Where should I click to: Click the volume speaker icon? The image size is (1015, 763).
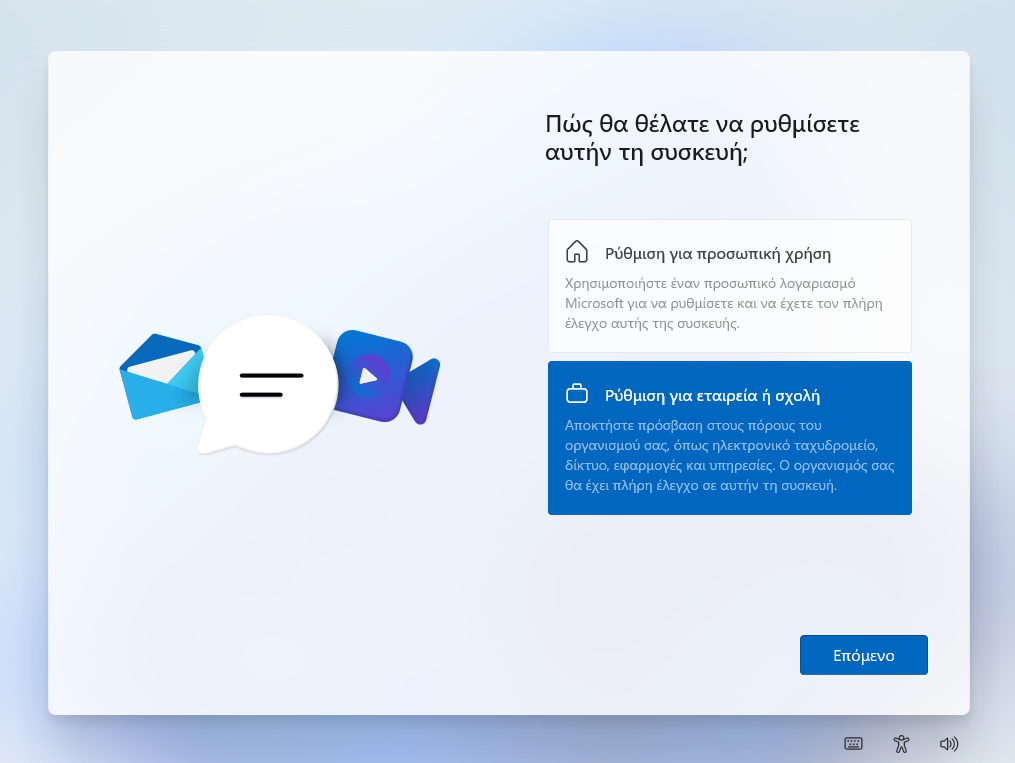[949, 743]
